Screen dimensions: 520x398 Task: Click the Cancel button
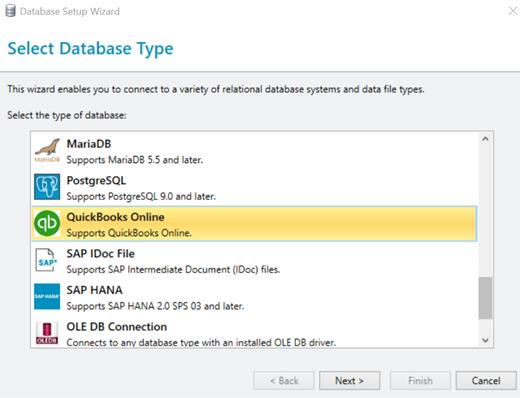coord(486,380)
